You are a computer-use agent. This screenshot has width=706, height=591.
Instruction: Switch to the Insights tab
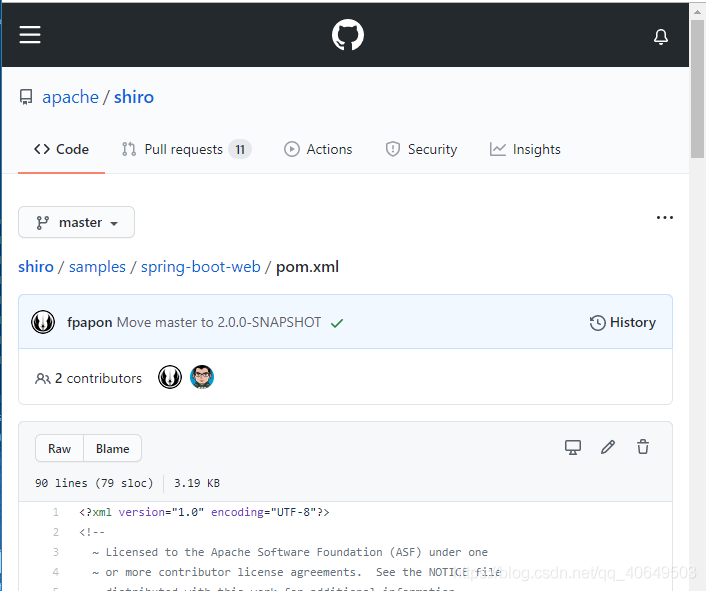click(x=525, y=149)
